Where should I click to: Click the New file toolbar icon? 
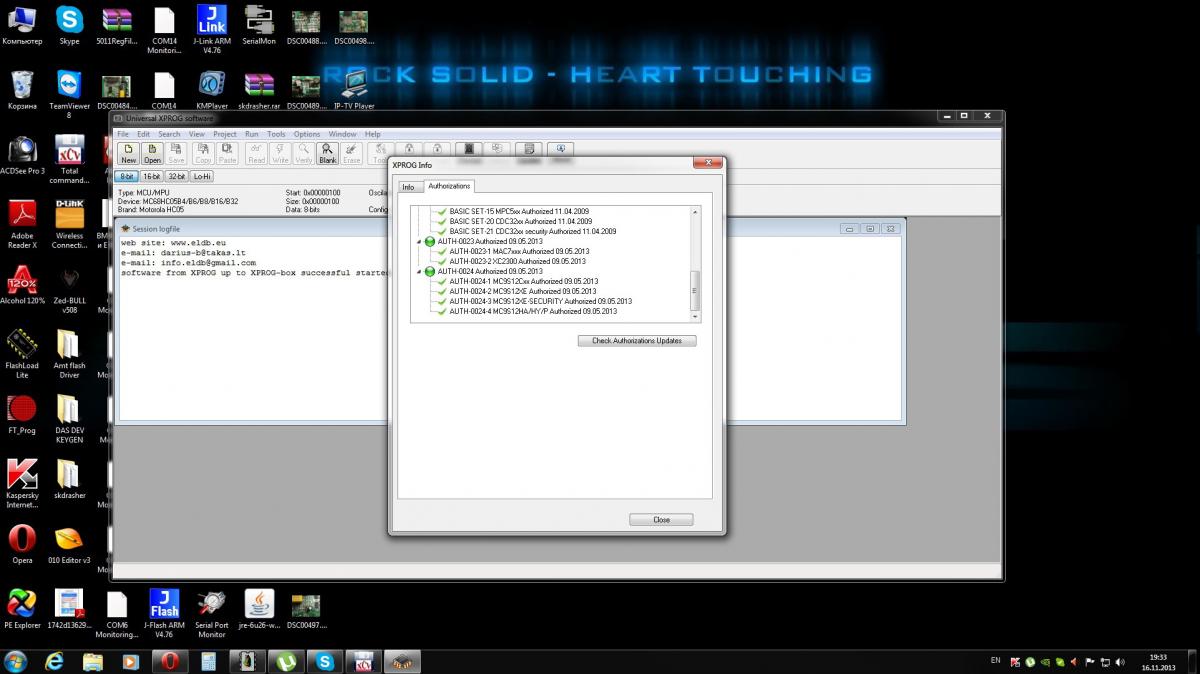(x=128, y=154)
